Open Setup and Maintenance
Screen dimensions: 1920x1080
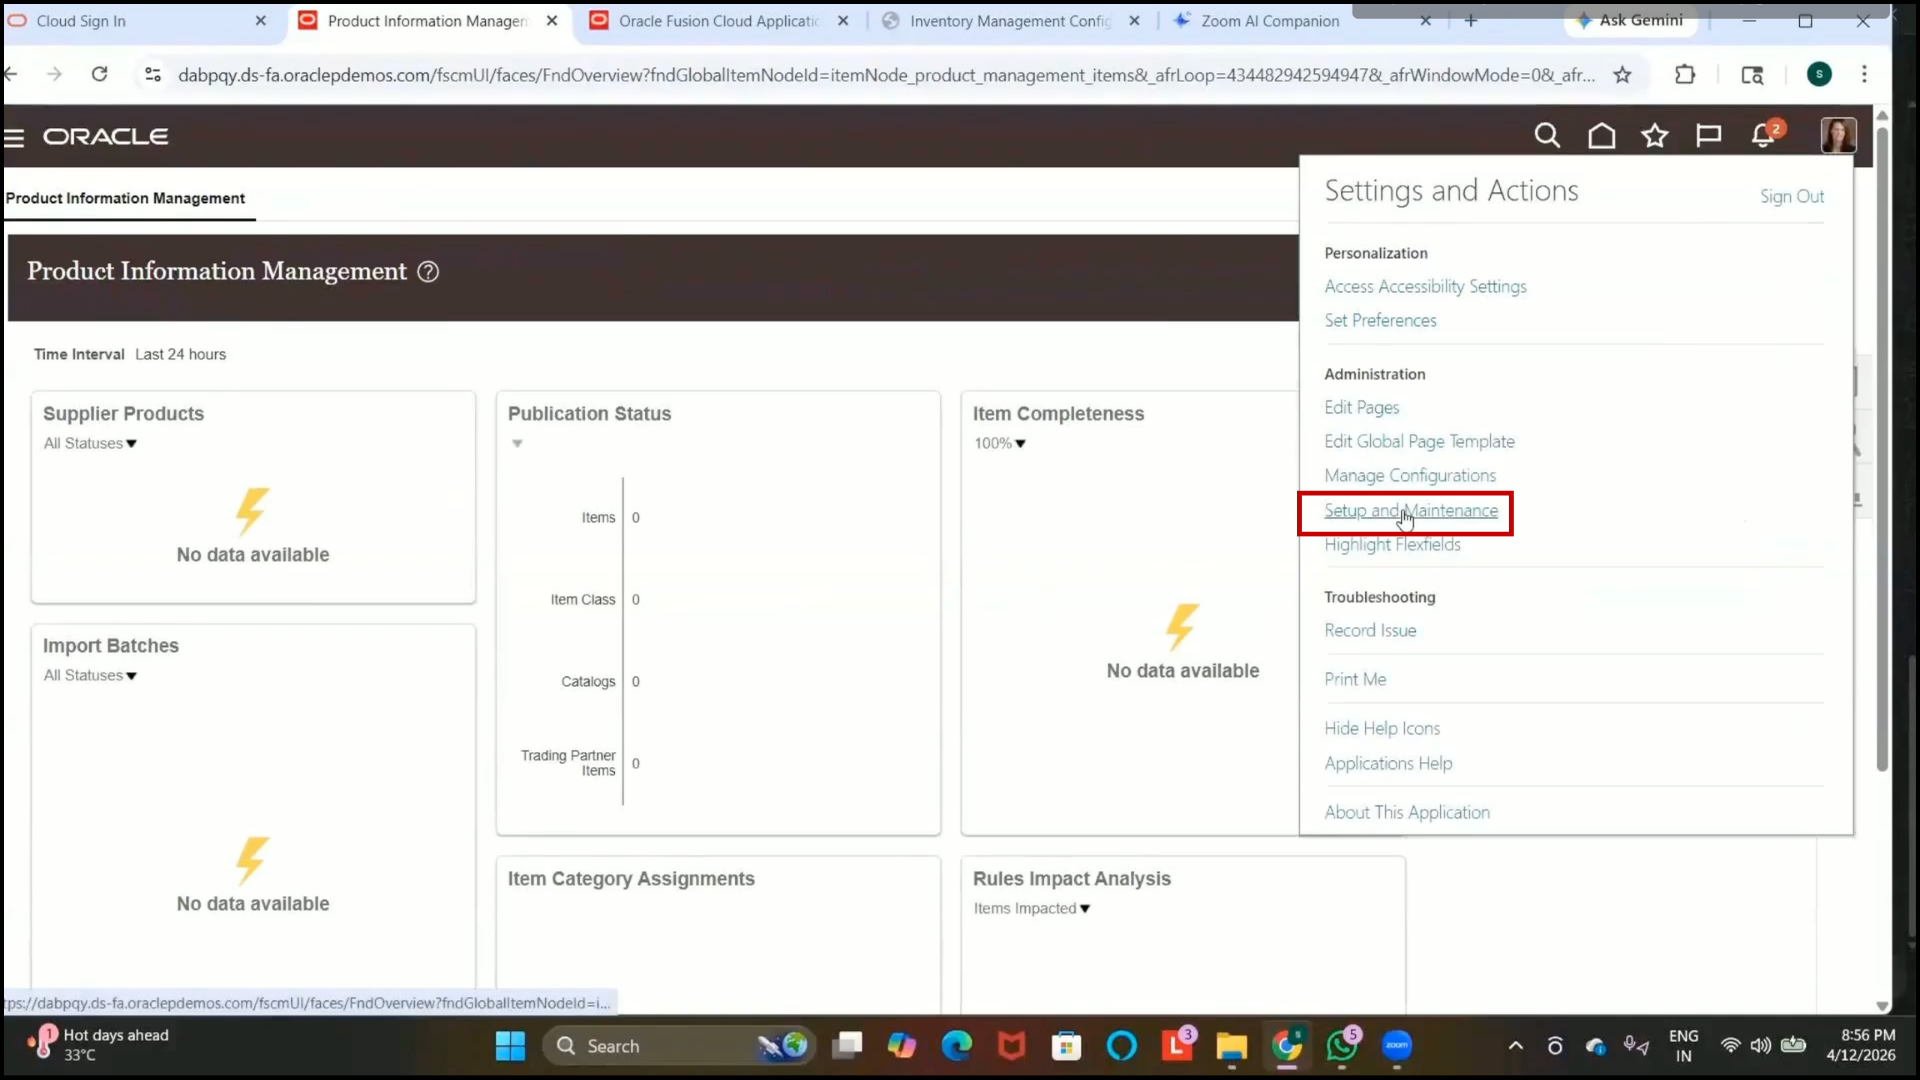pos(1411,511)
